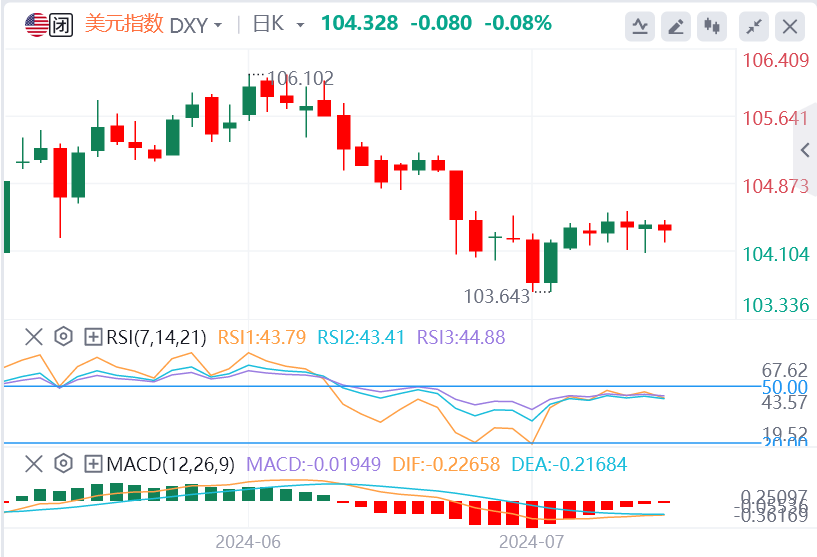Open the 日K period dropdown

[x=279, y=24]
